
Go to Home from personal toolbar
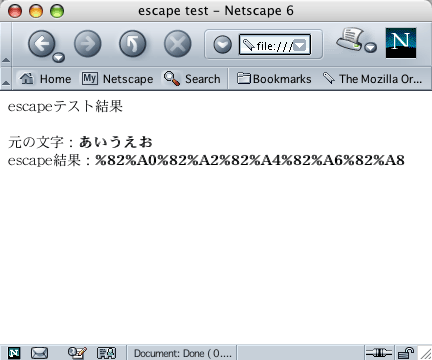point(45,79)
